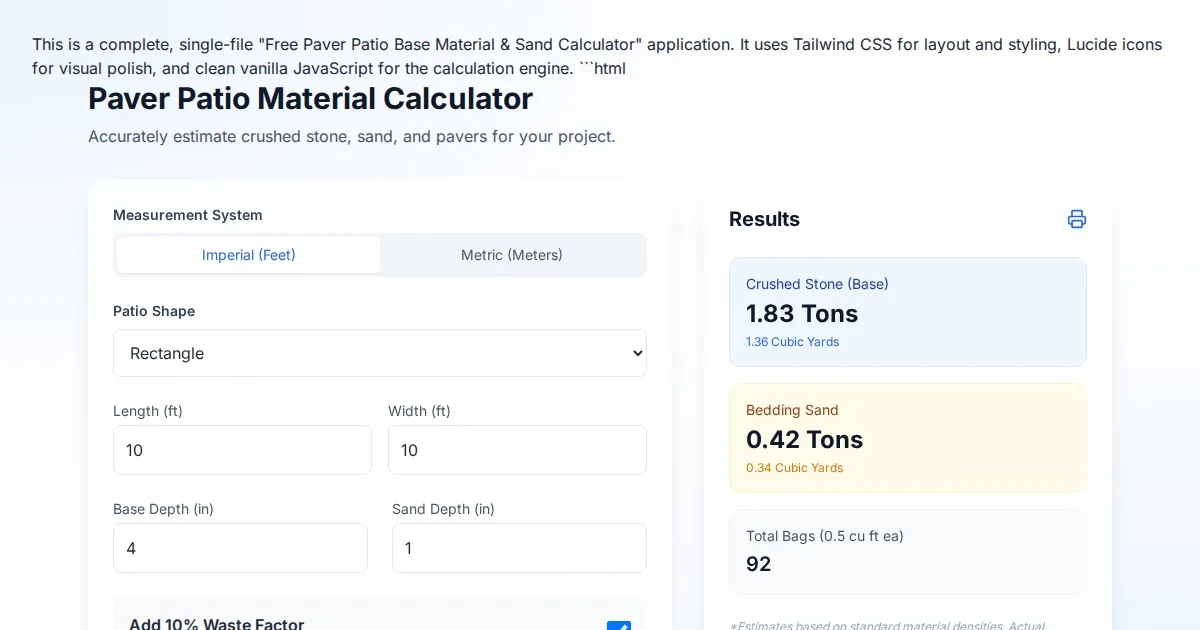Click the Add 10% Waste Factor label

coord(216,624)
